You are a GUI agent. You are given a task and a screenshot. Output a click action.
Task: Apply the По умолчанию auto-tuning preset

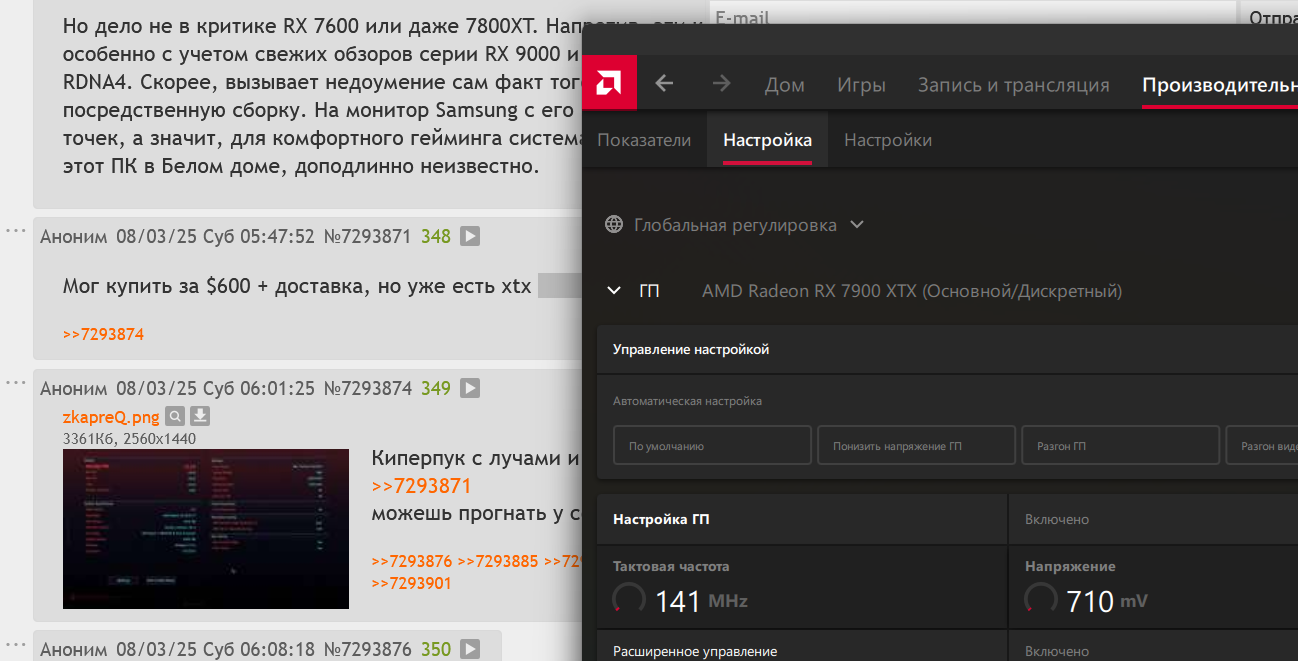[712, 446]
